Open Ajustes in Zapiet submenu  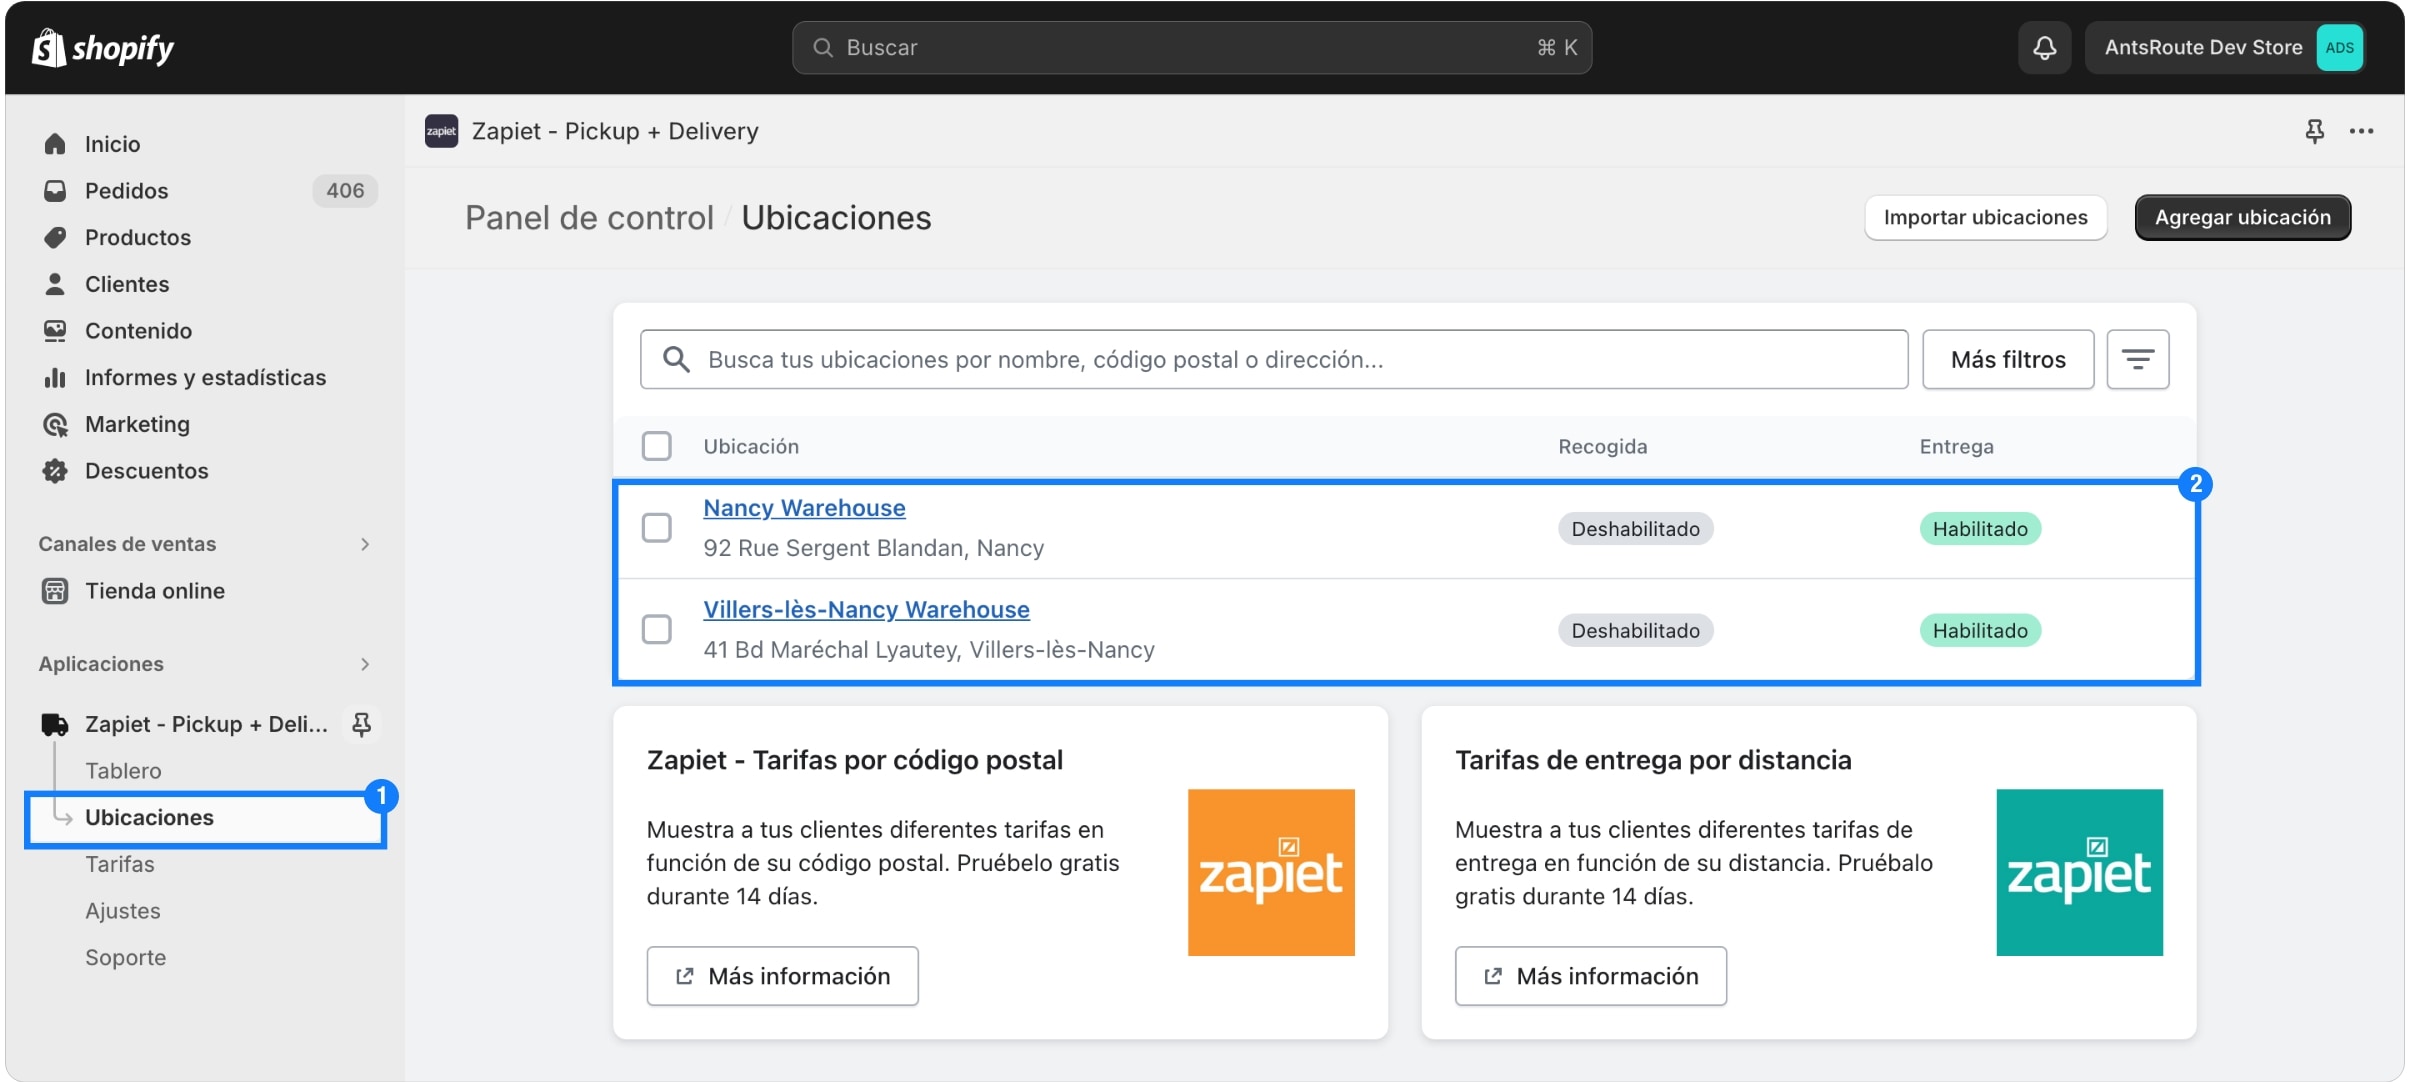123,911
